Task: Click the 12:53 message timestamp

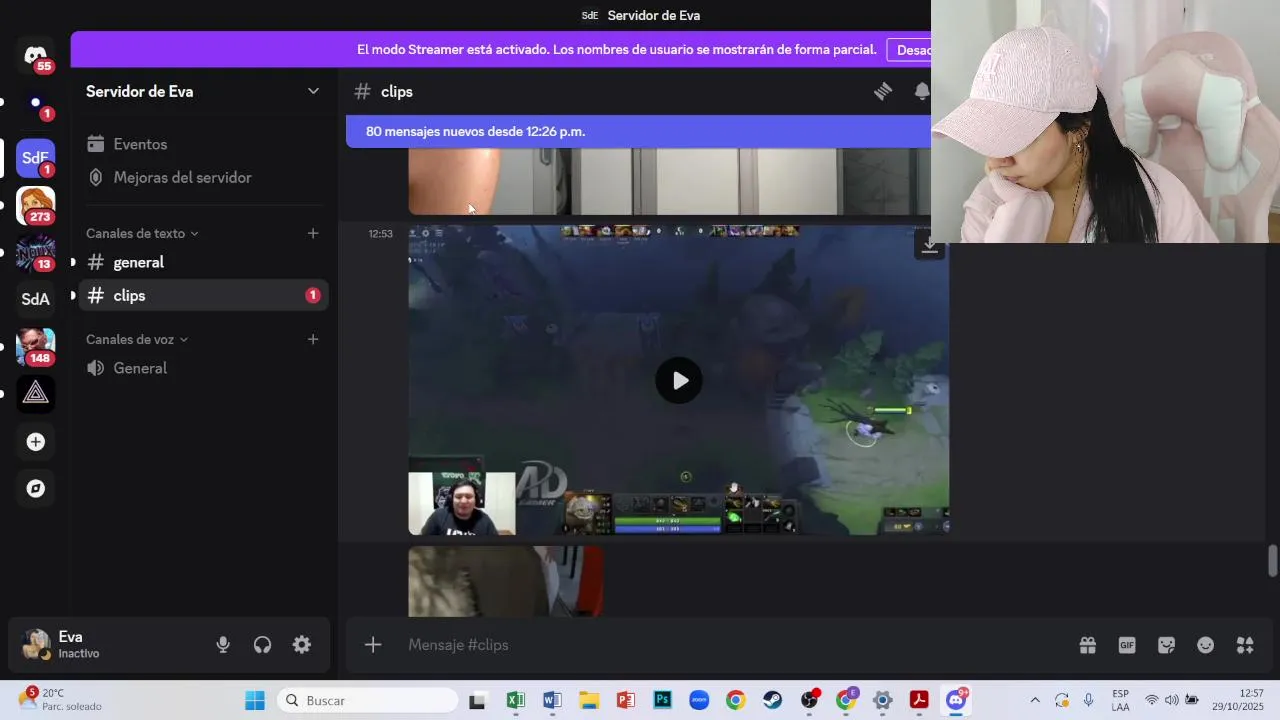Action: click(x=380, y=234)
